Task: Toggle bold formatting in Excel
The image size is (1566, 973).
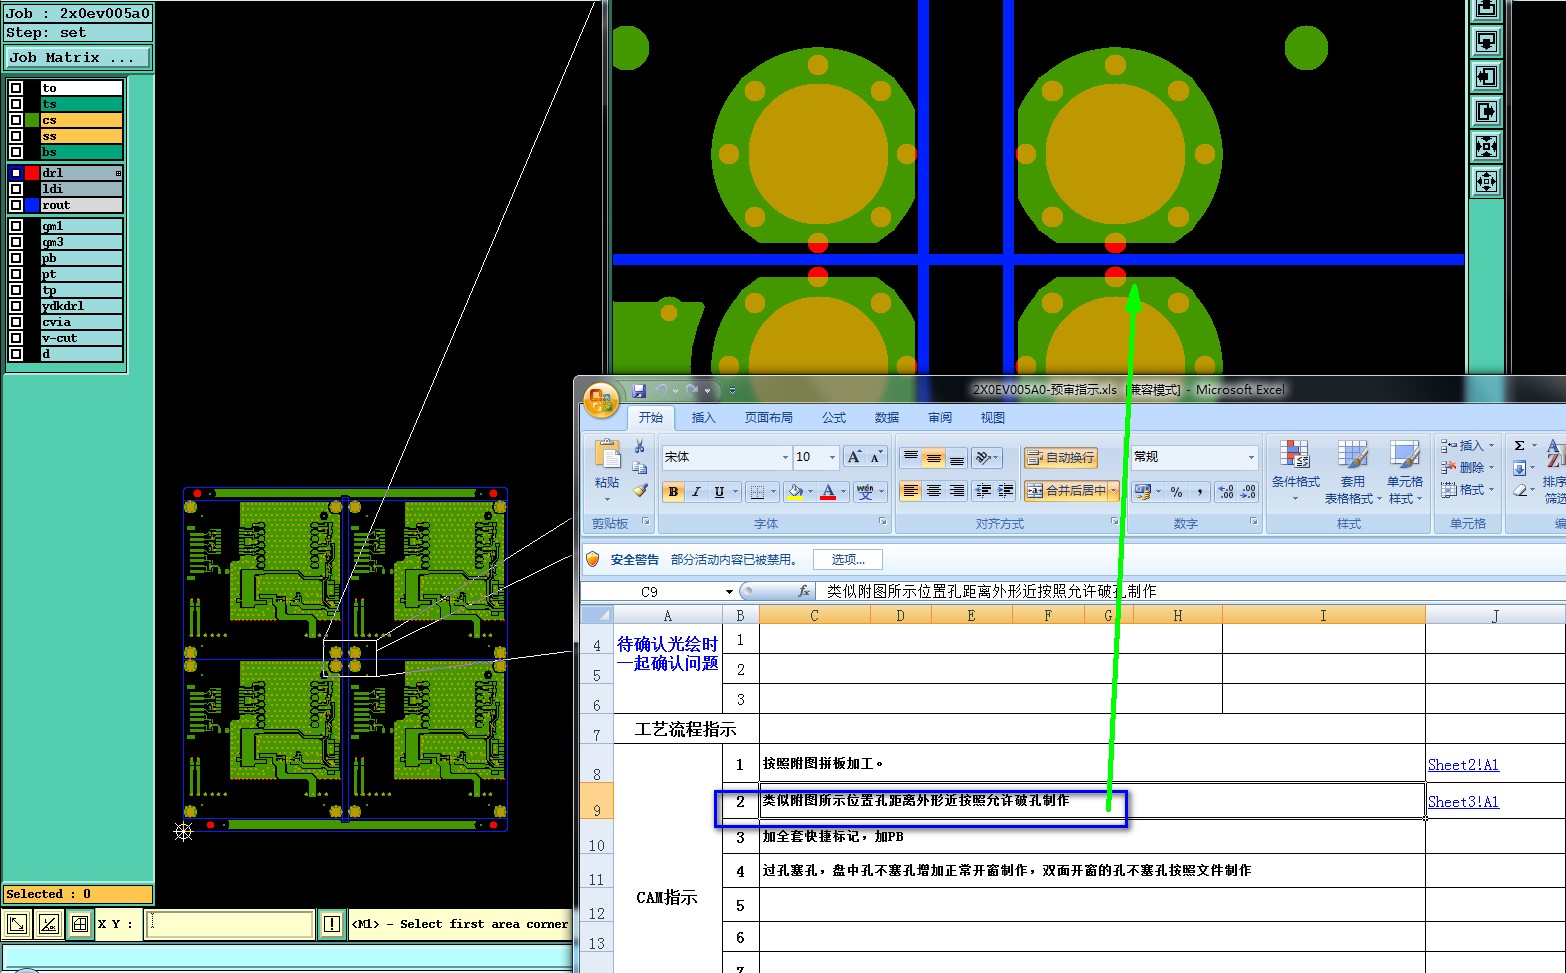Action: click(x=673, y=491)
